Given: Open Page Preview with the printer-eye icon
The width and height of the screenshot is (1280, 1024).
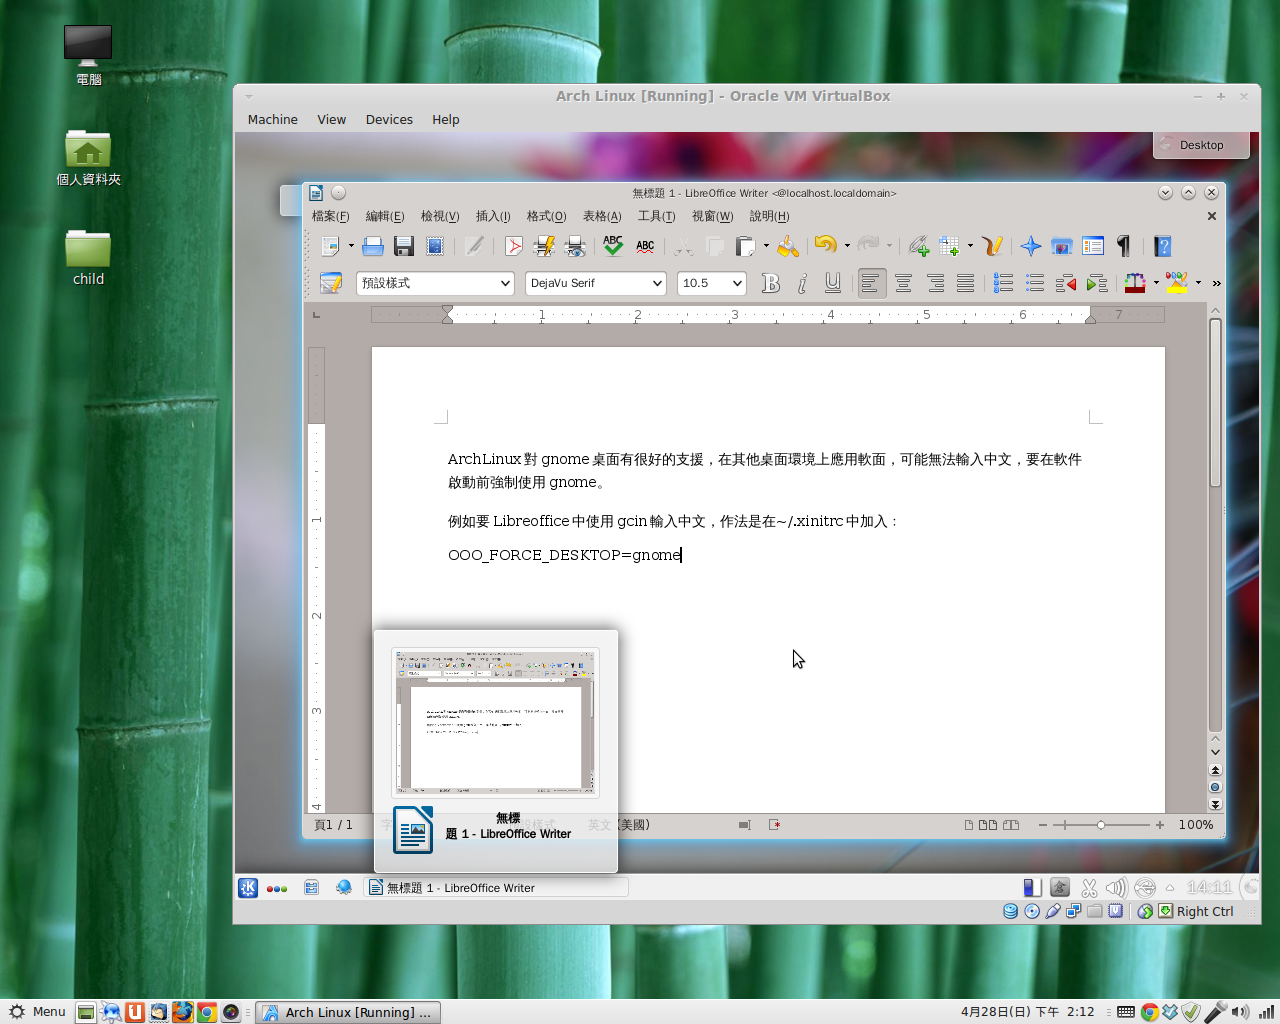Looking at the screenshot, I should [x=575, y=246].
